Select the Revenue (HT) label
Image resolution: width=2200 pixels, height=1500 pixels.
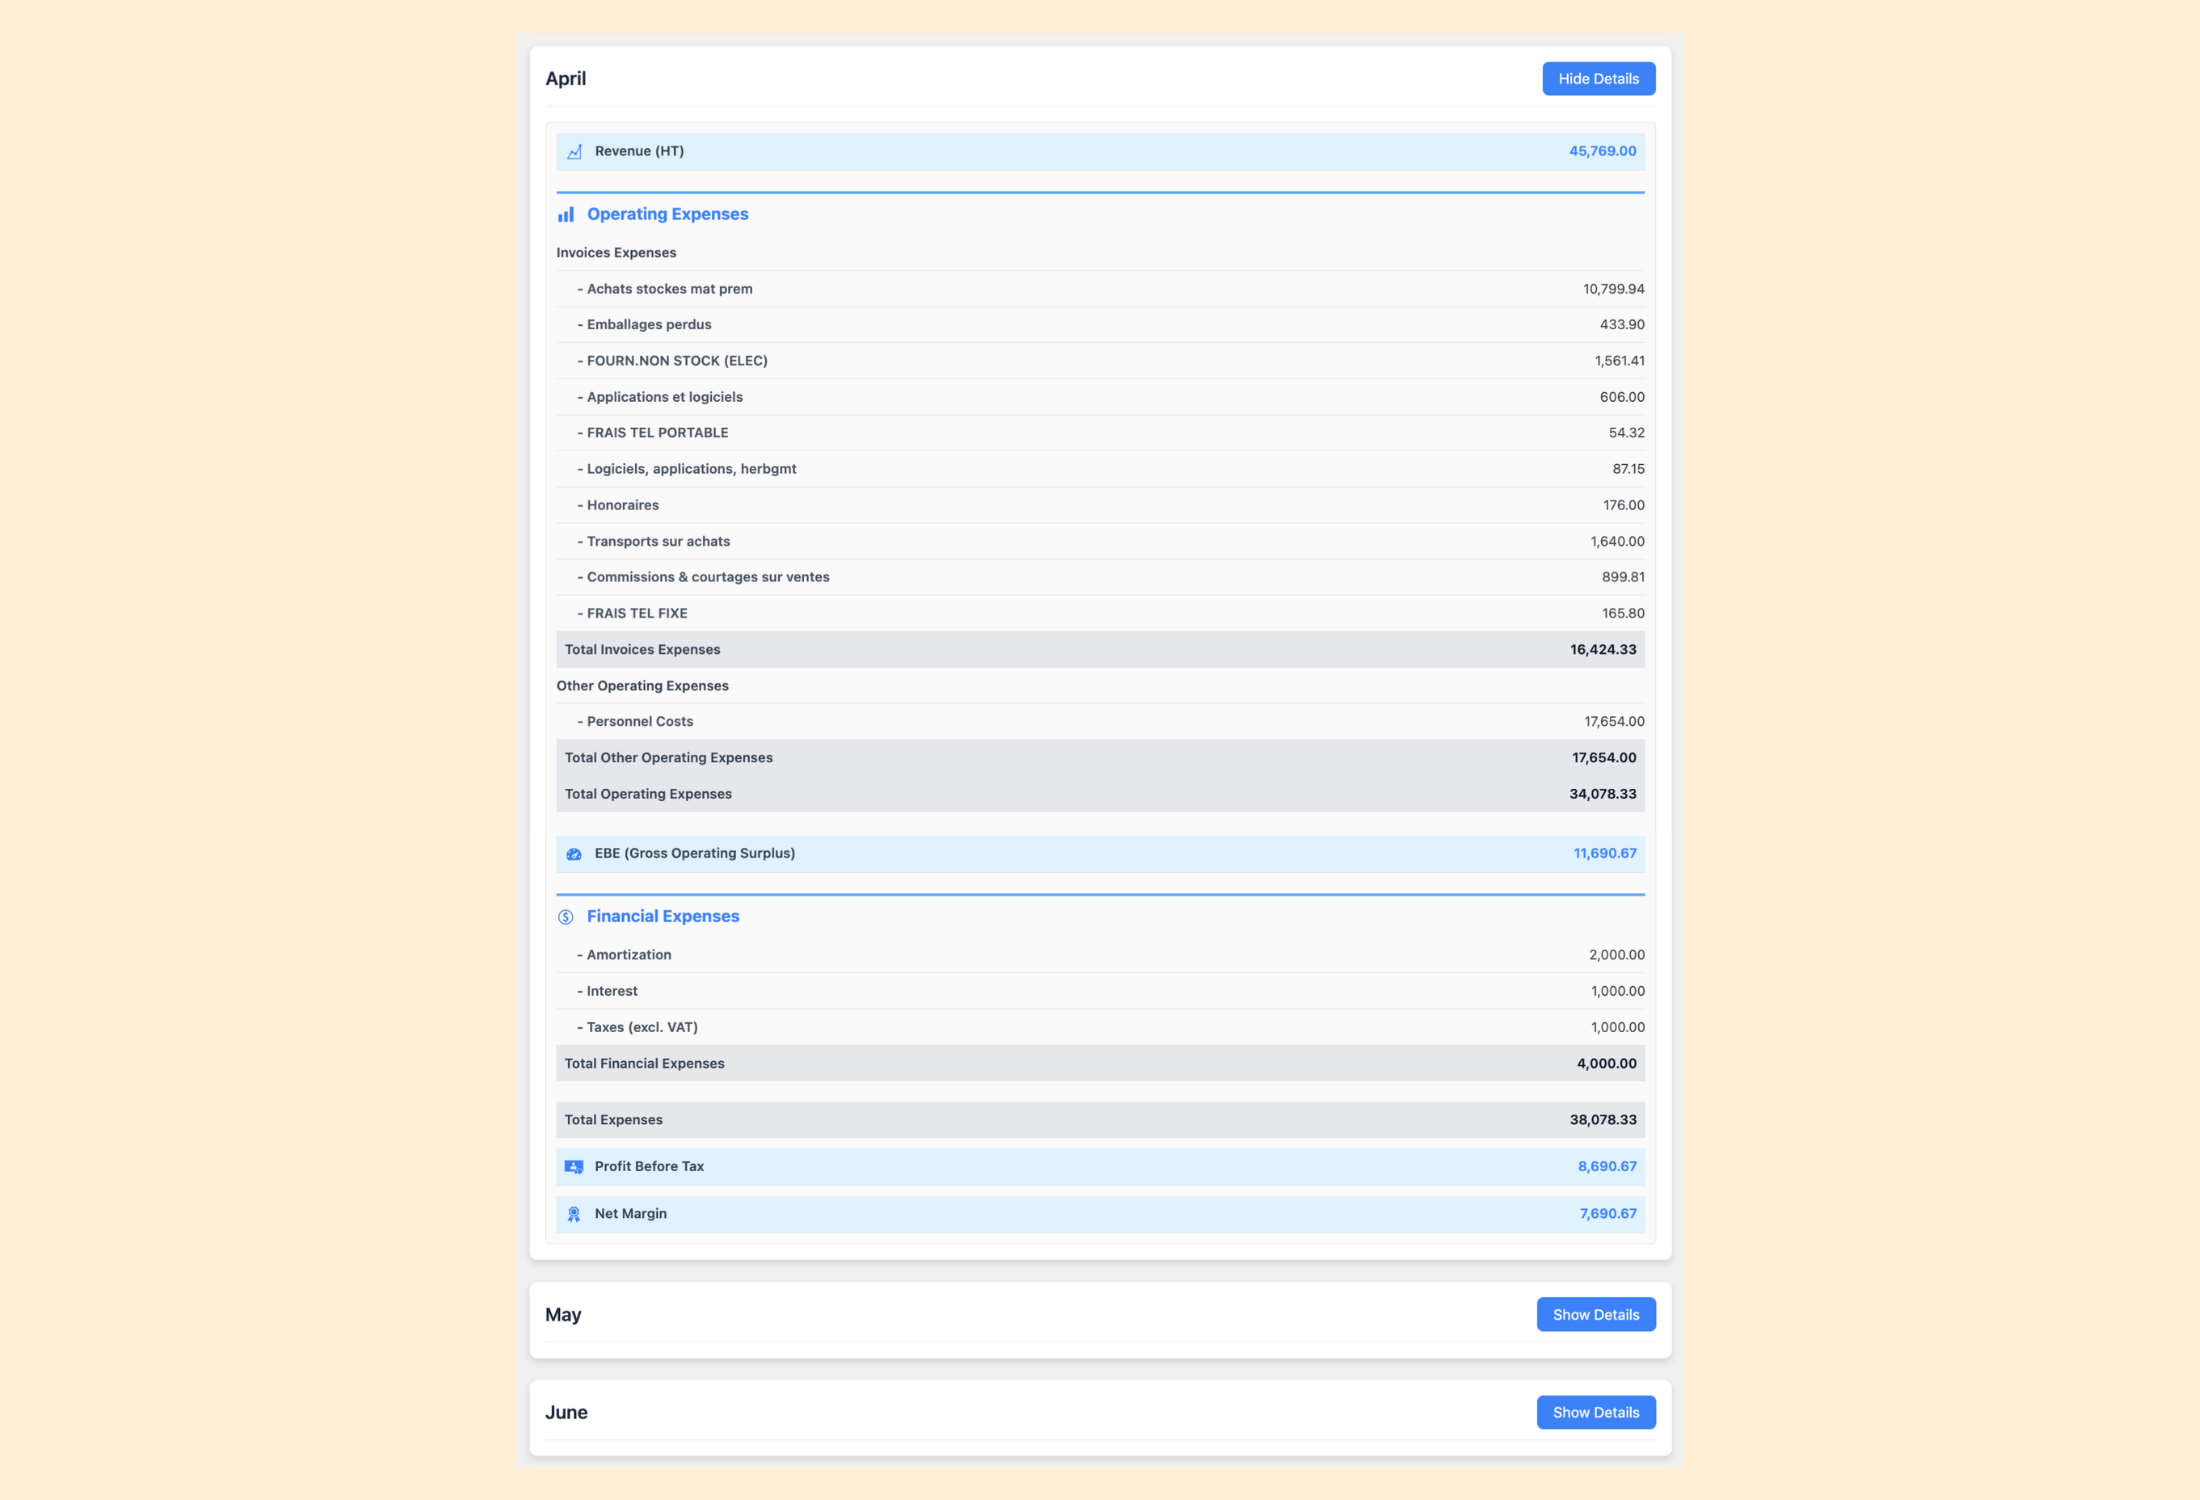(639, 151)
